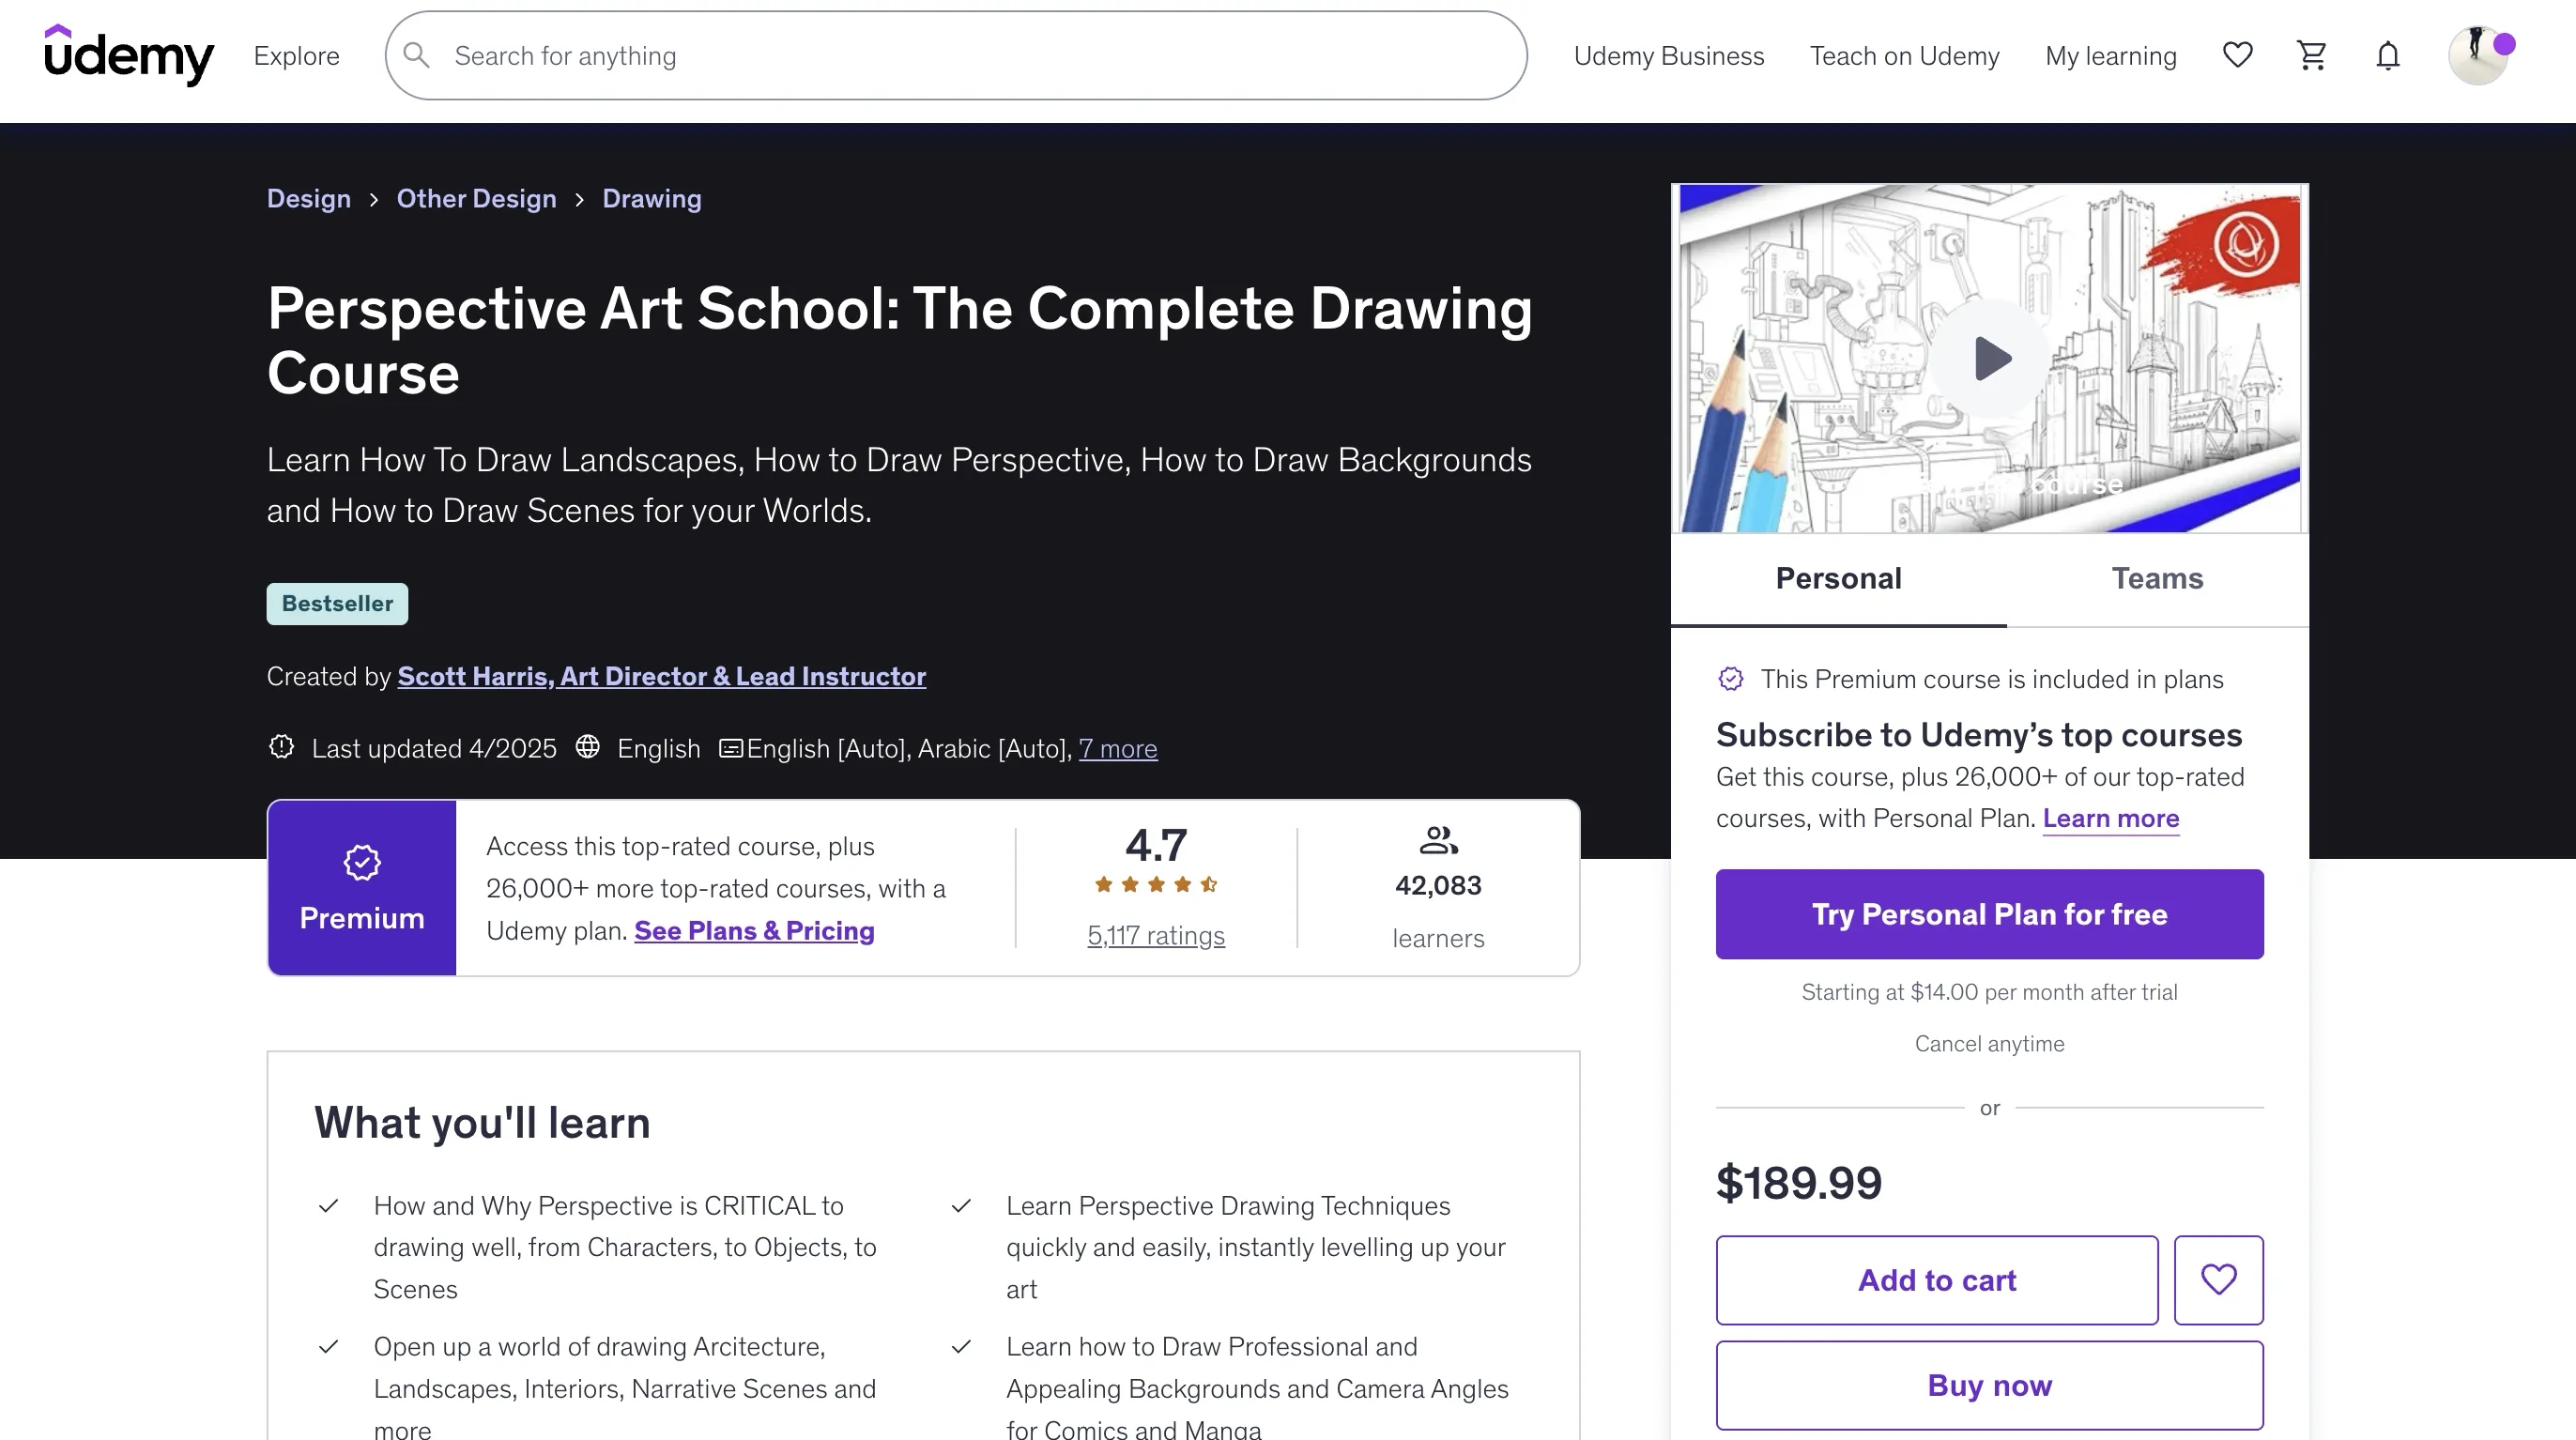
Task: Click the Search for anything field
Action: [x=960, y=56]
